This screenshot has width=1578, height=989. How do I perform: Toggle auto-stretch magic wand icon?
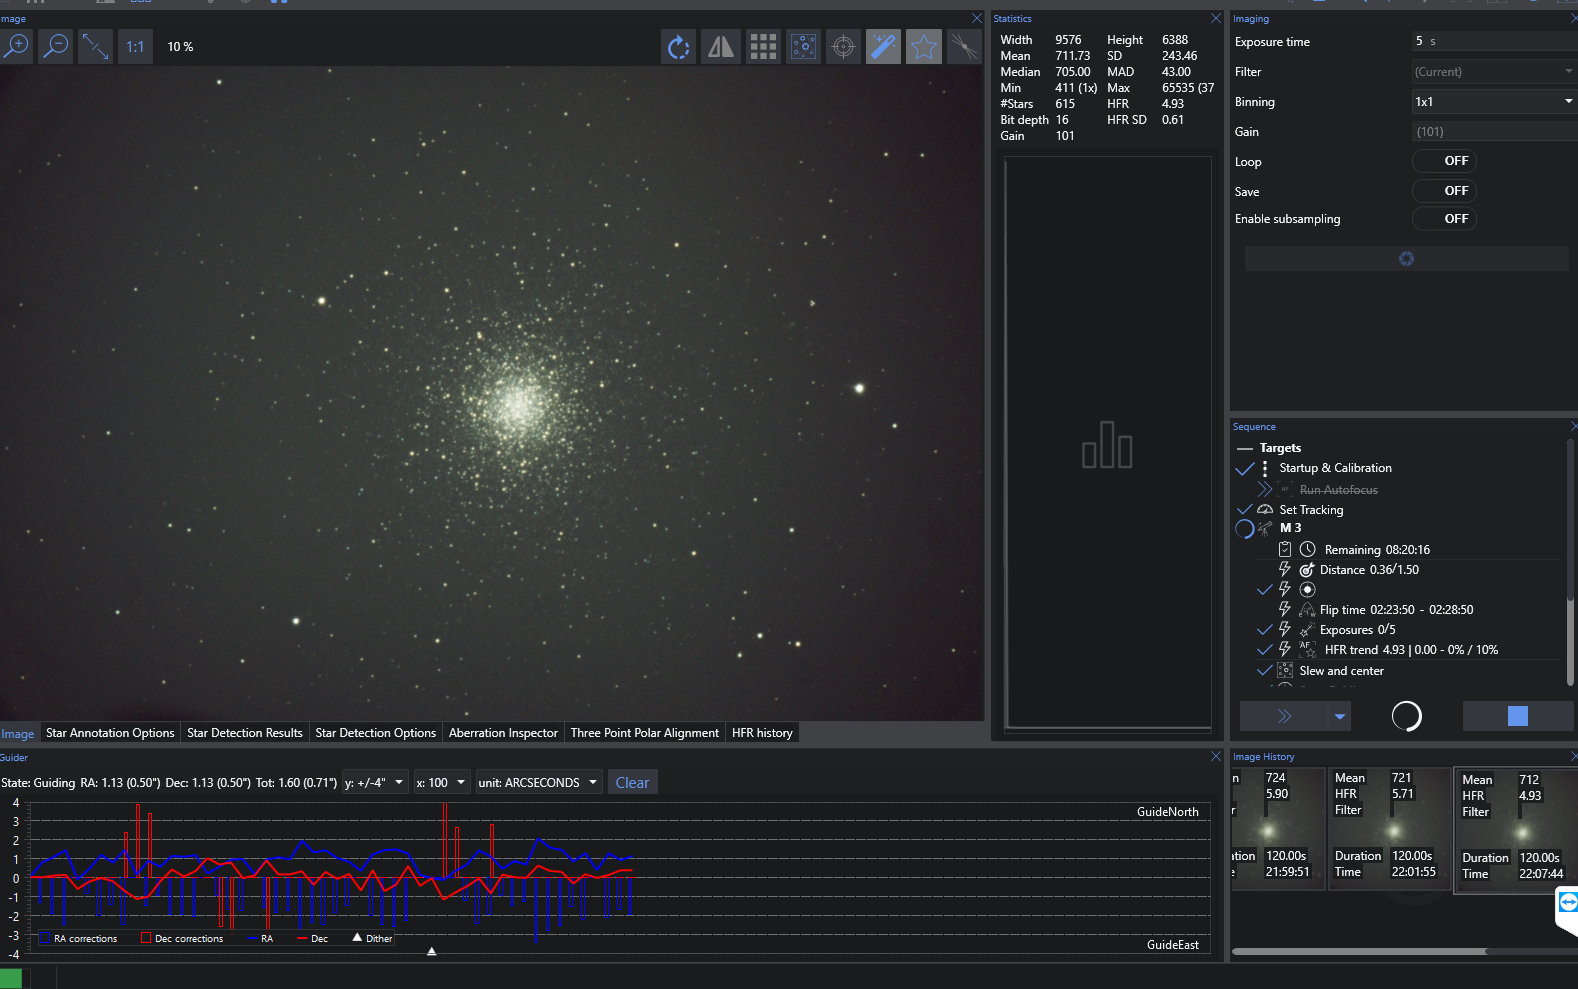[884, 47]
